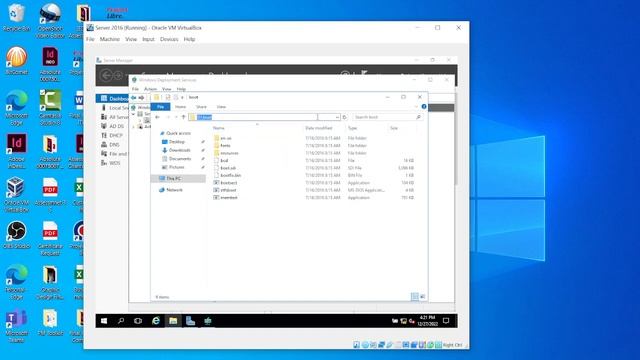The height and width of the screenshot is (360, 640).
Task: Launch Internet Explorer from guest taskbar
Action: tap(156, 321)
